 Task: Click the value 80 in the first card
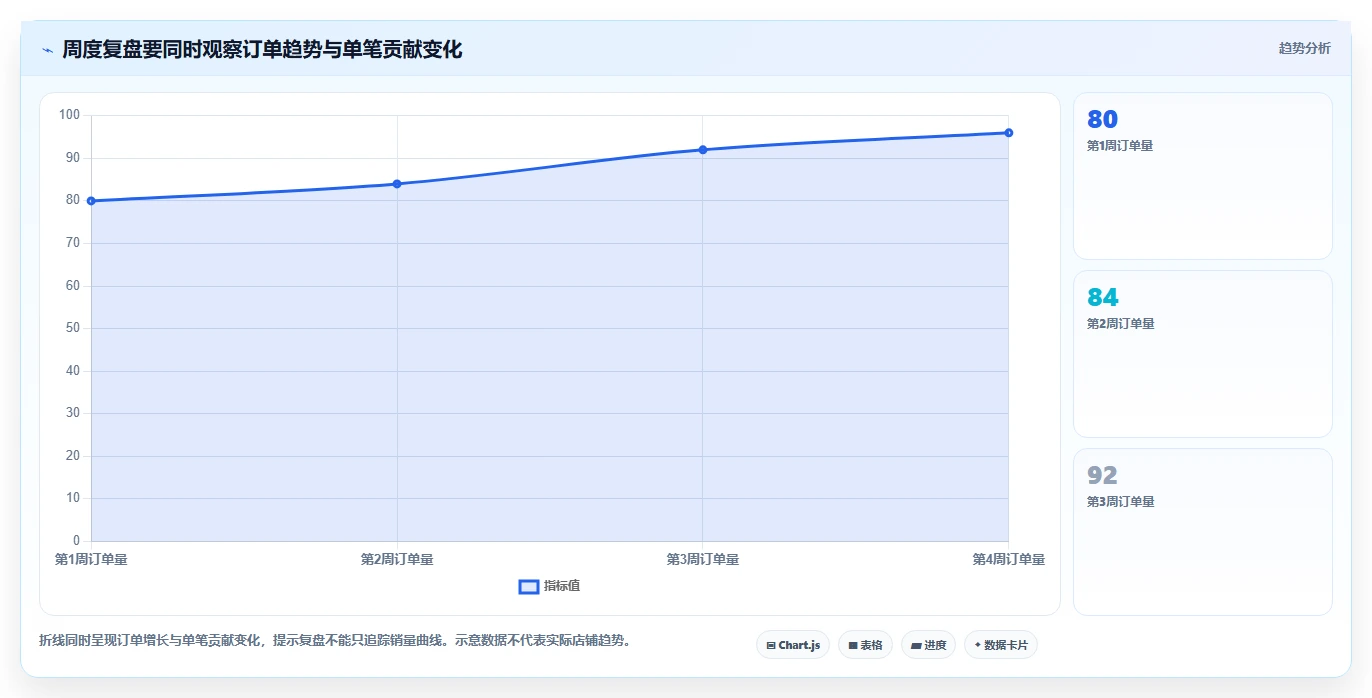[1102, 120]
